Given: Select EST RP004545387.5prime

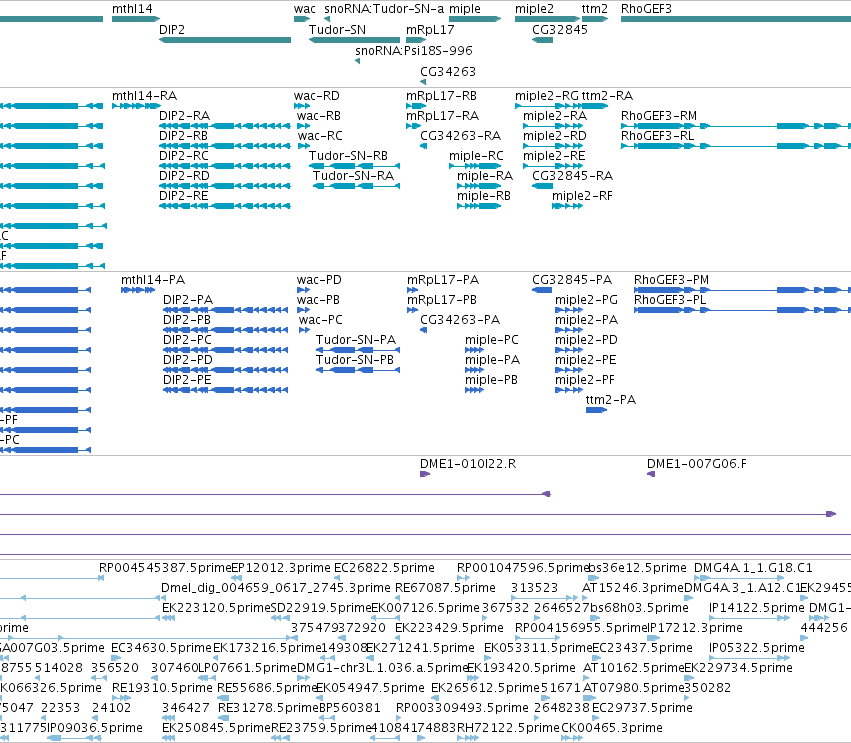Looking at the screenshot, I should pyautogui.click(x=165, y=568).
